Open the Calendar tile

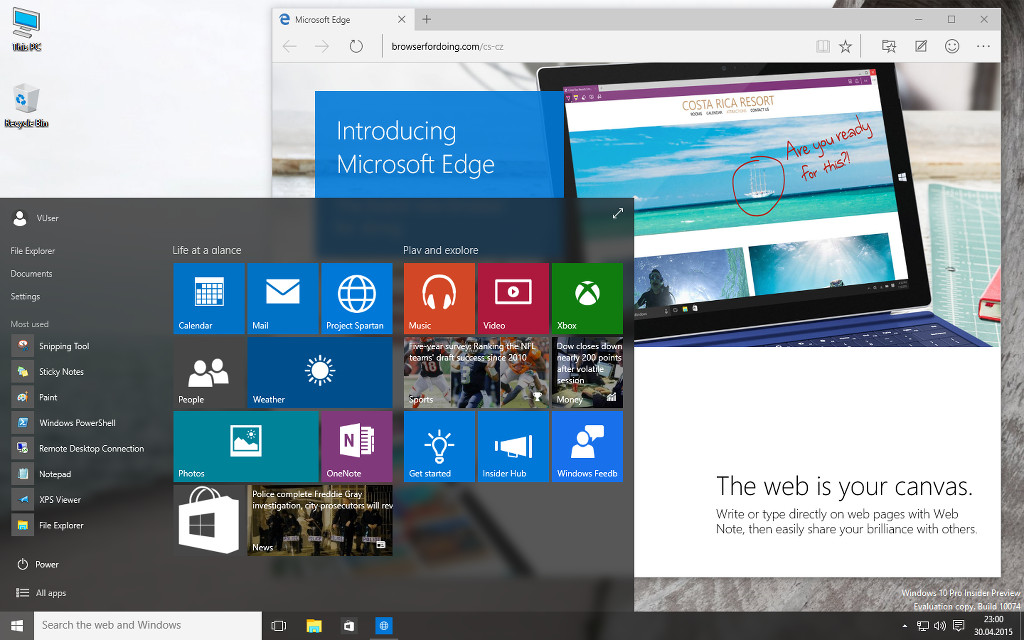tap(209, 298)
